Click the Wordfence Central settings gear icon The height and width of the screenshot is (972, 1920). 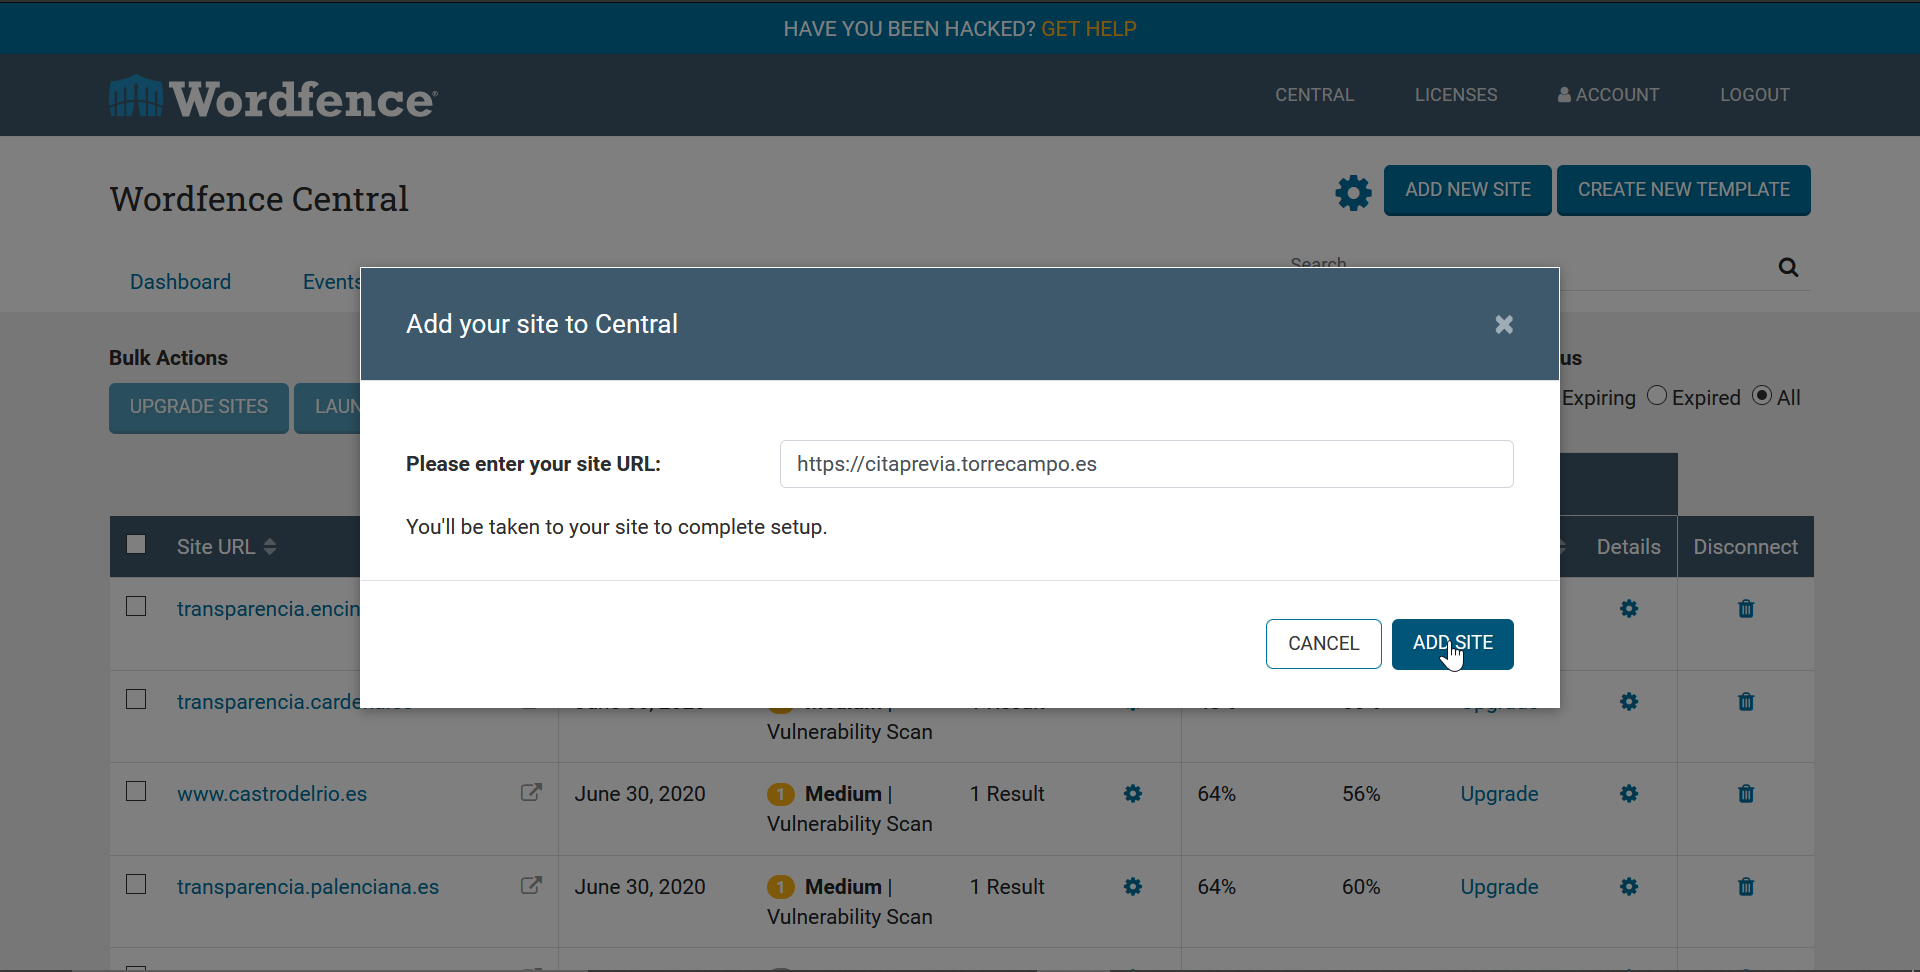(x=1353, y=192)
